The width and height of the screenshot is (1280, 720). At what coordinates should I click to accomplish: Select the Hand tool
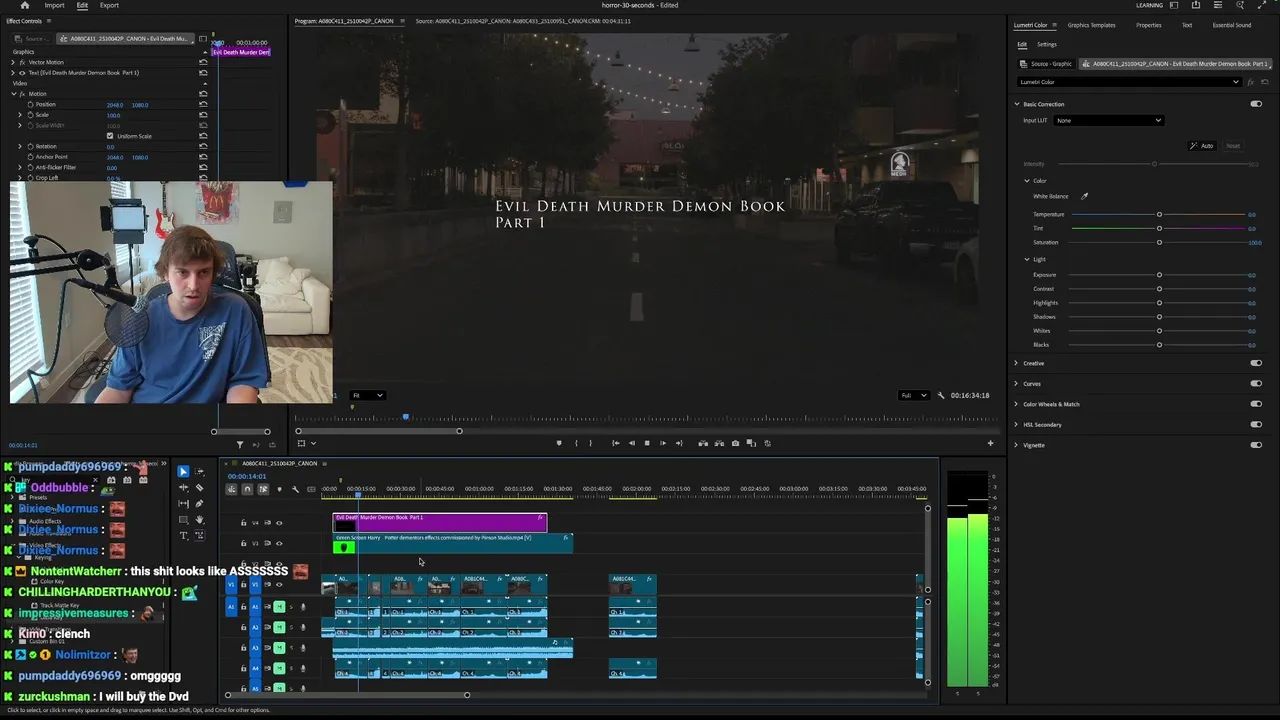(199, 519)
